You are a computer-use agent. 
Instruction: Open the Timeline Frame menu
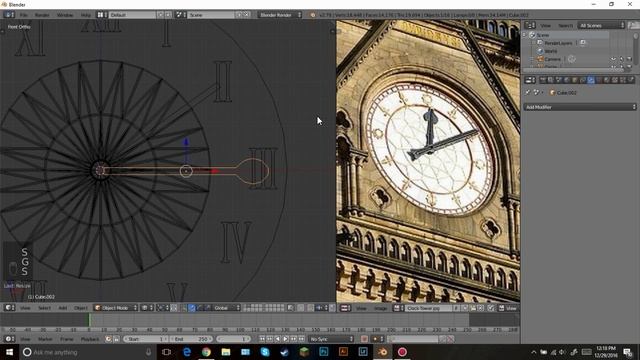[67, 339]
